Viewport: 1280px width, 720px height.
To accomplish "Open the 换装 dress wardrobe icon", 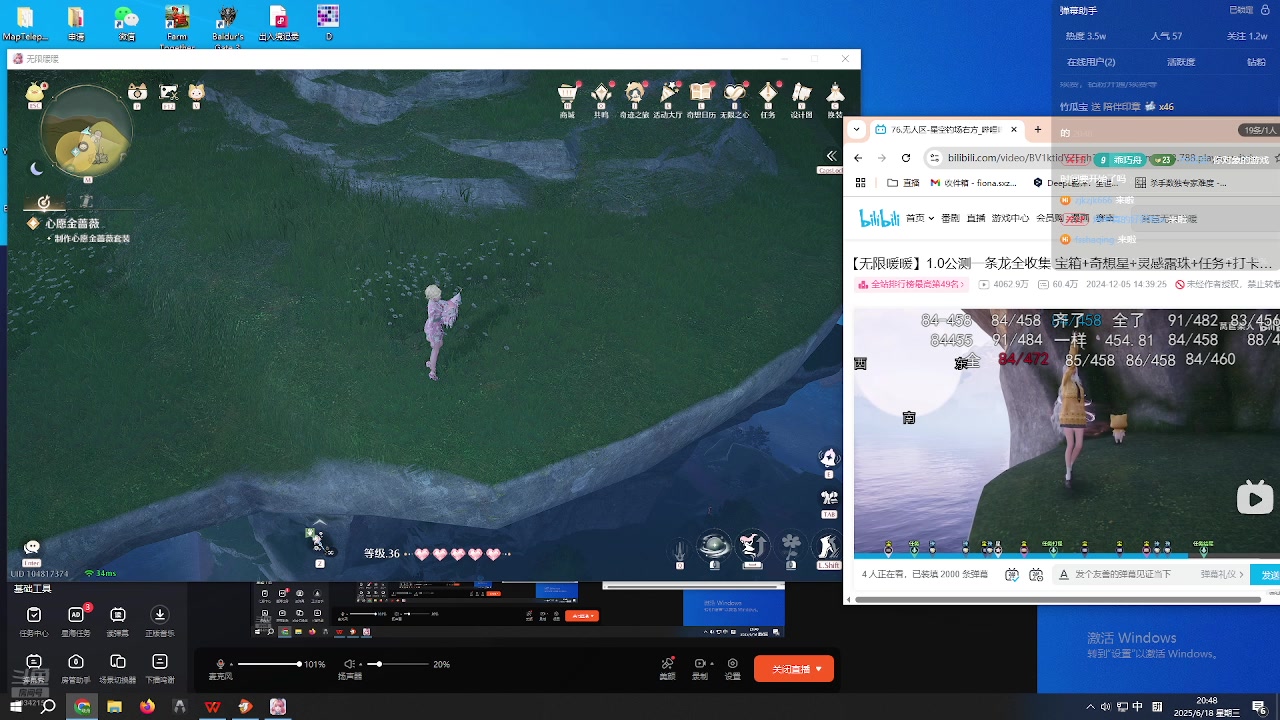I will click(x=835, y=94).
